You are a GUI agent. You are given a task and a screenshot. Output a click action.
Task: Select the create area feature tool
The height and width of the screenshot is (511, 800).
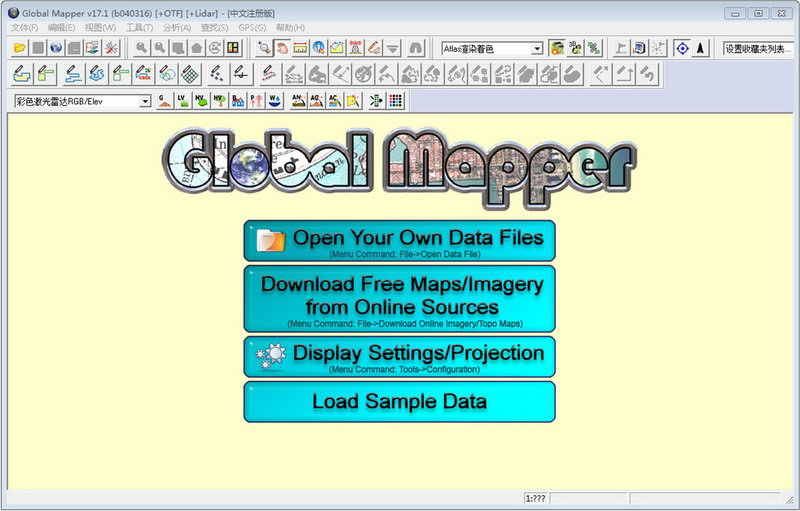pyautogui.click(x=21, y=74)
